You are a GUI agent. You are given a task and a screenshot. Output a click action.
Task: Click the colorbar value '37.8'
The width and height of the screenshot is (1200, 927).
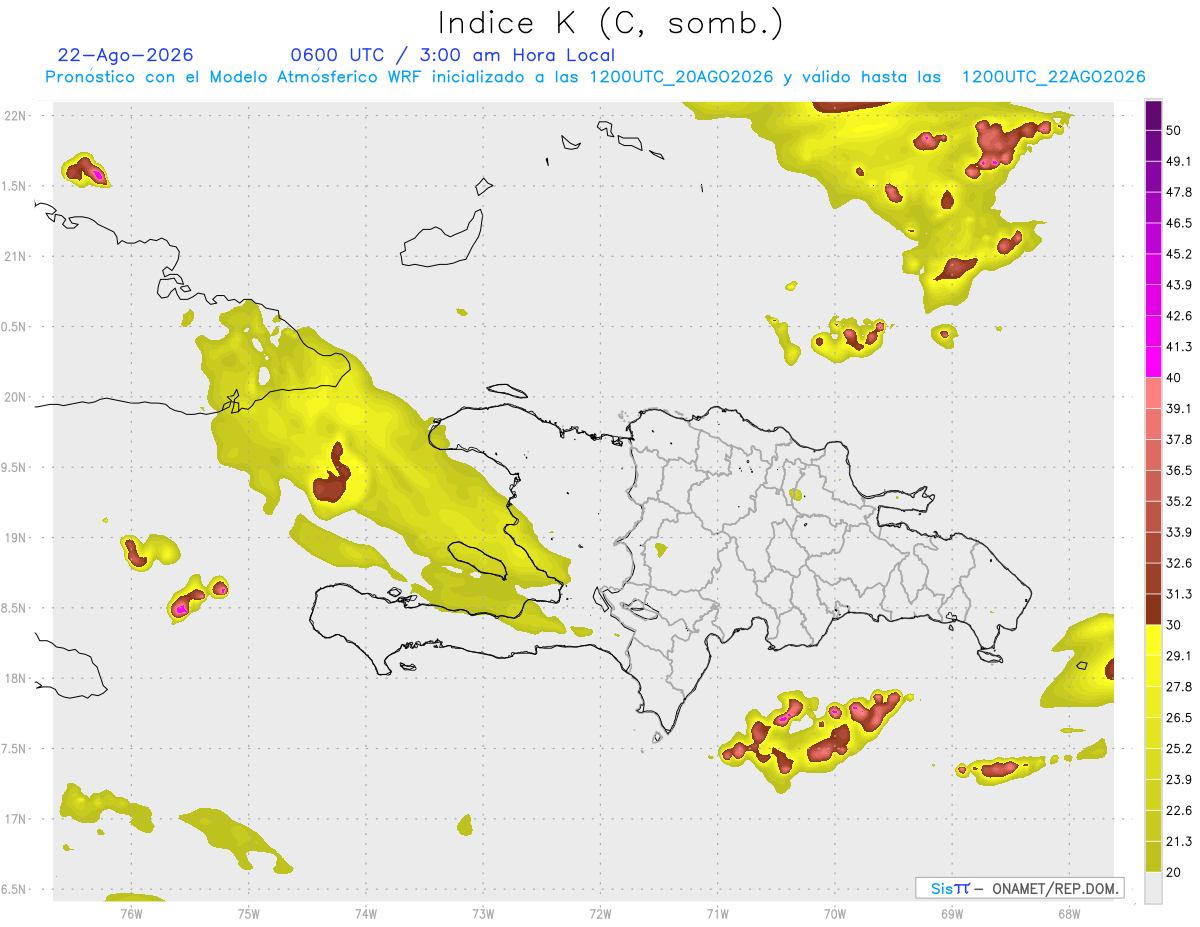(1179, 439)
